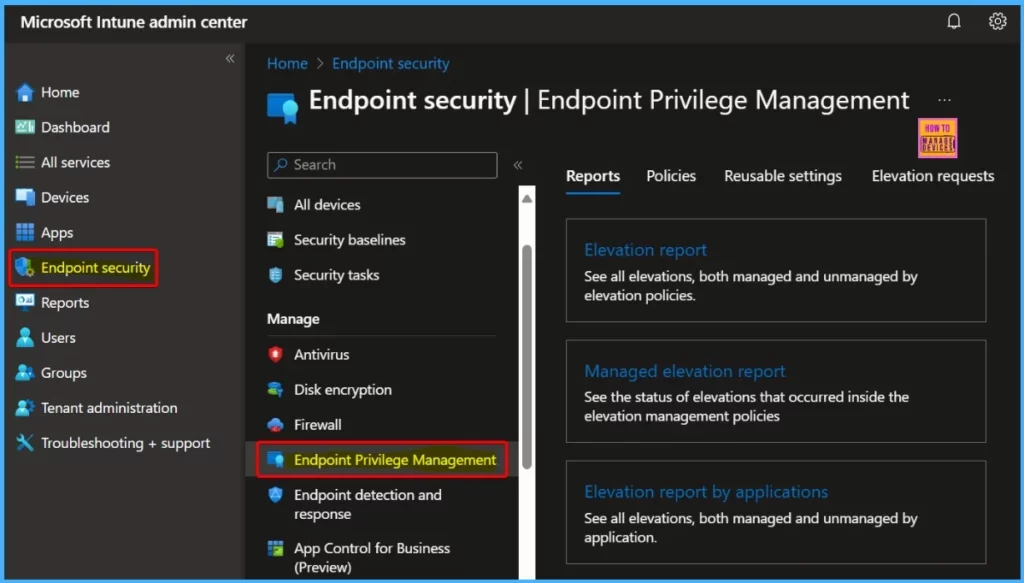Open the Reusable settings tab
This screenshot has height=583, width=1024.
782,176
